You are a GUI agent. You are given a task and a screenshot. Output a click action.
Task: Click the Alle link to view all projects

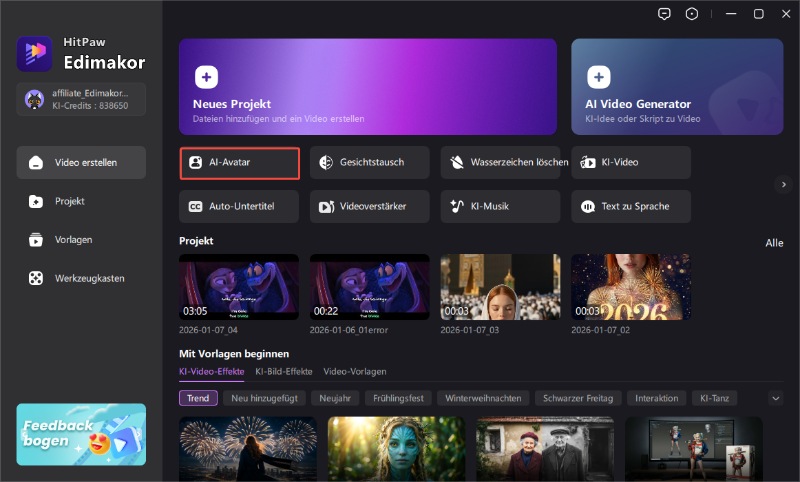point(774,242)
